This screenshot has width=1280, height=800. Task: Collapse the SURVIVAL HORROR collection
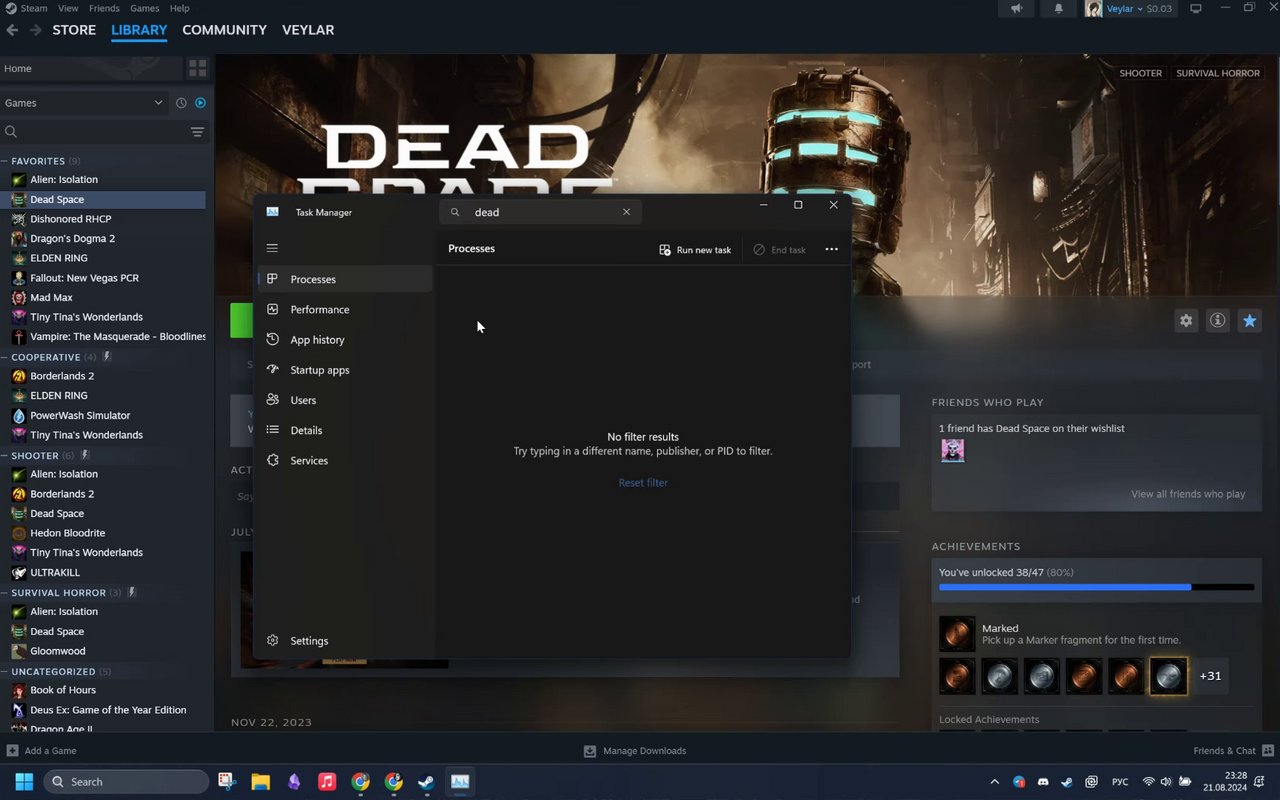pyautogui.click(x=4, y=593)
